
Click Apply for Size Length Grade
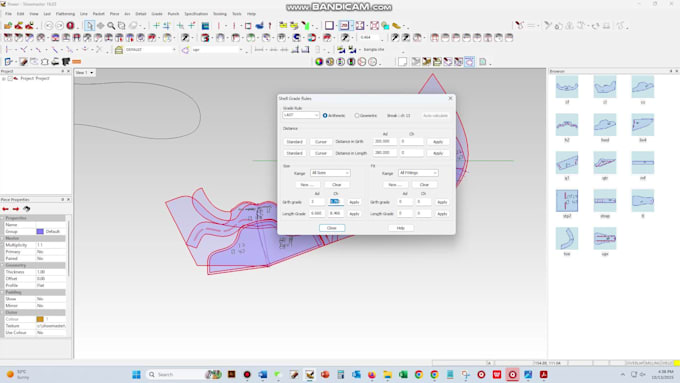coord(354,214)
